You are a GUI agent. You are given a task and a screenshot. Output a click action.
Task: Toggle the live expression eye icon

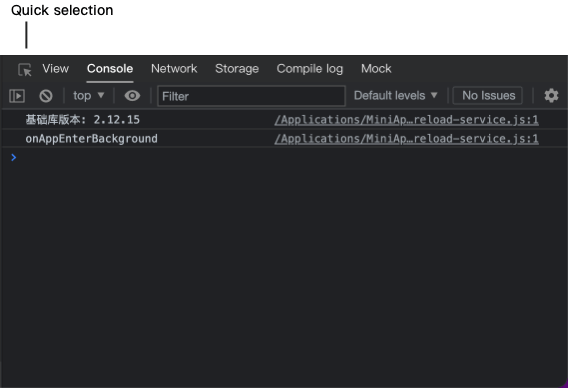tap(132, 96)
